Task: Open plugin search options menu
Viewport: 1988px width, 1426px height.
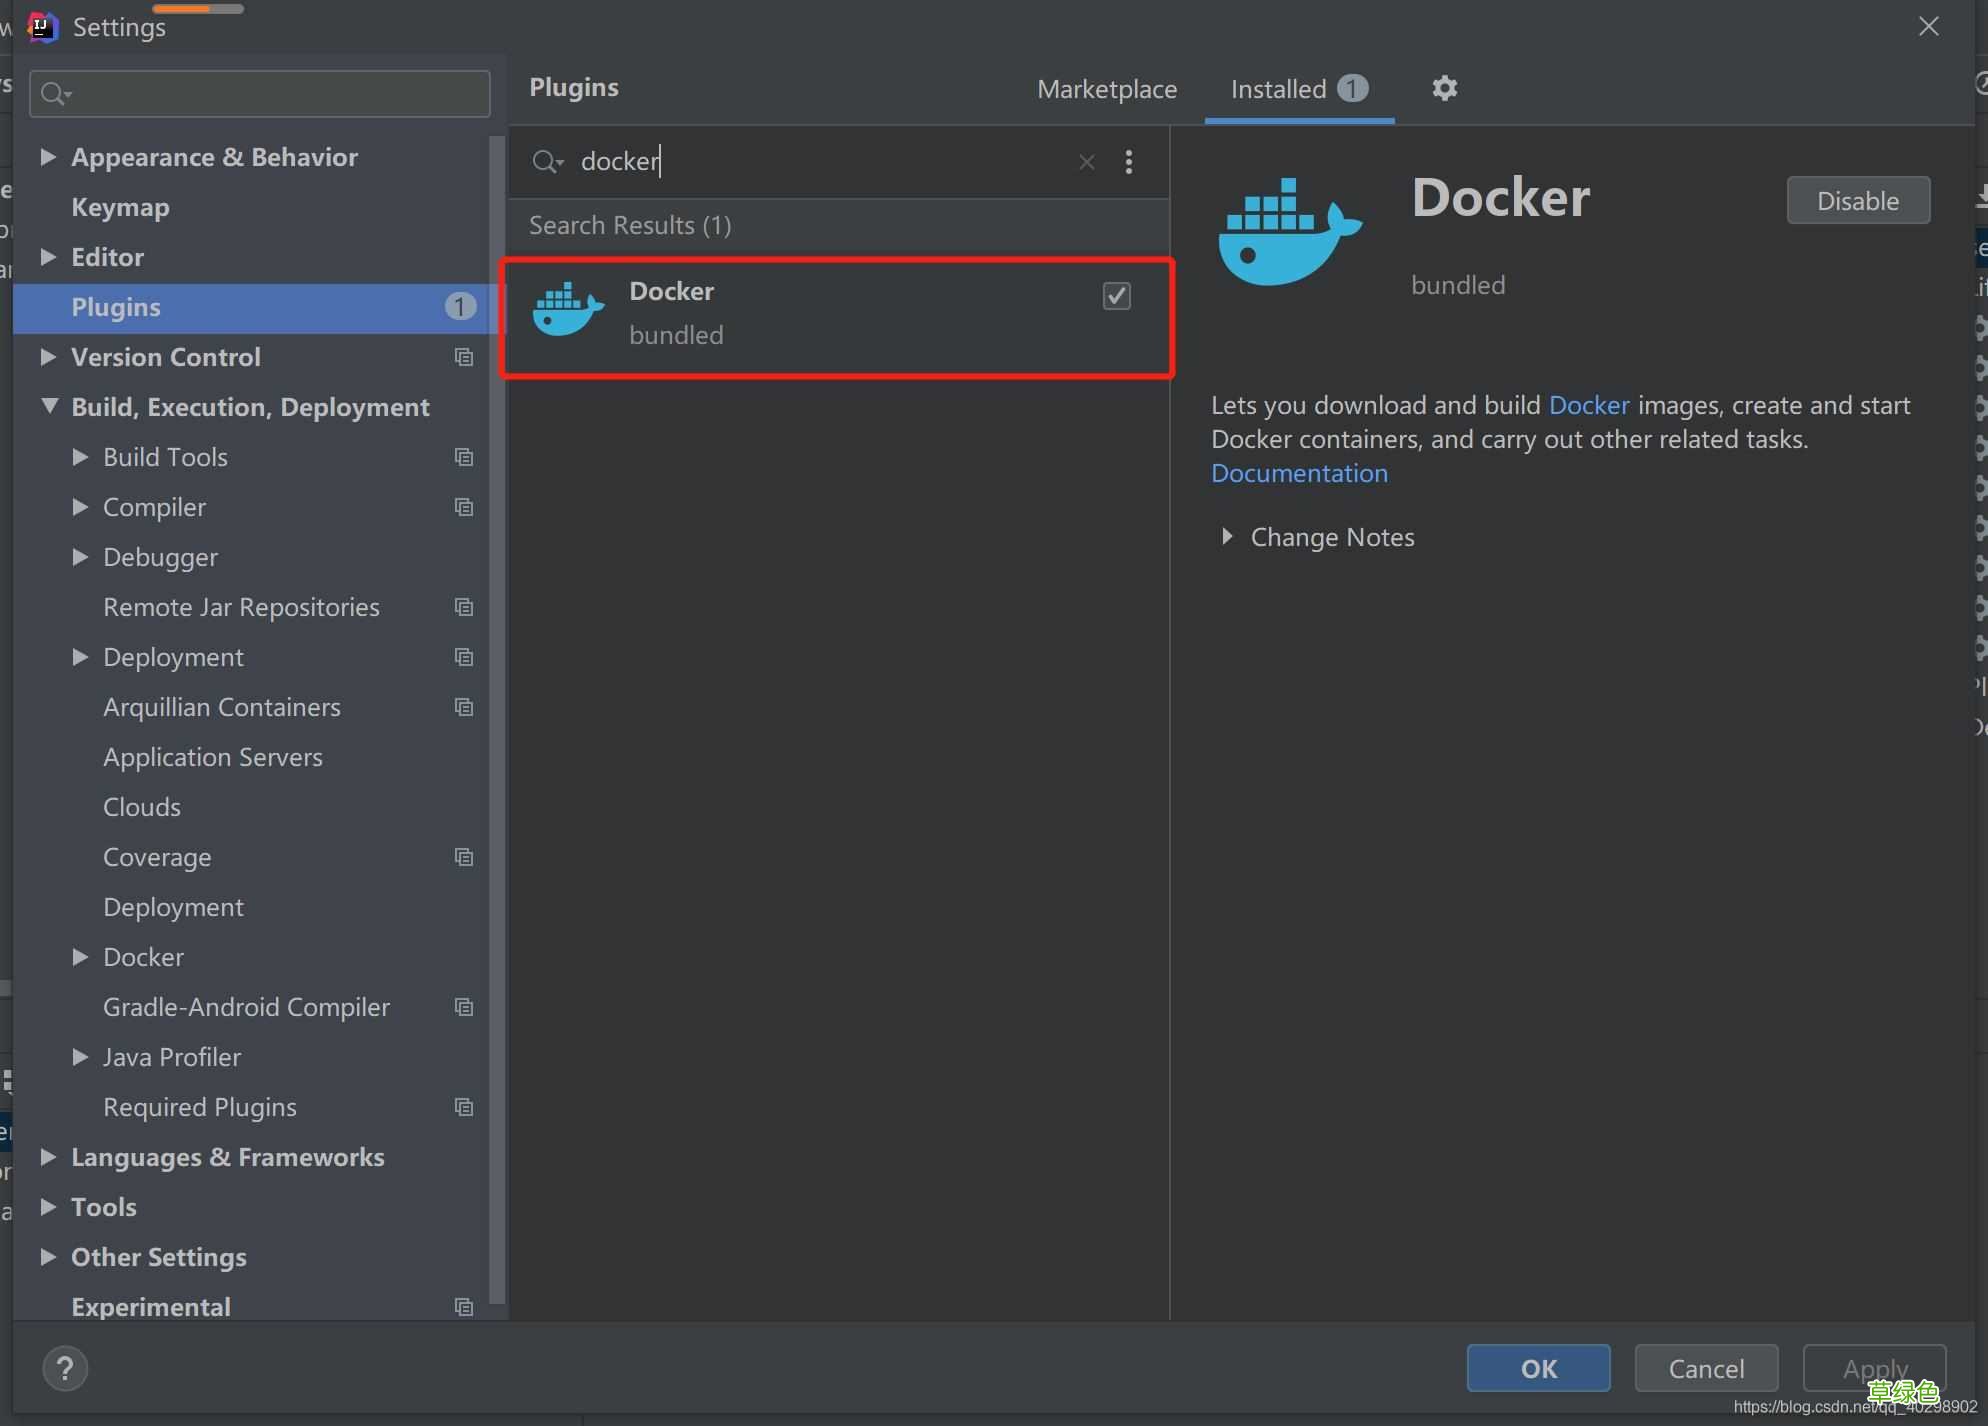Action: click(1129, 162)
